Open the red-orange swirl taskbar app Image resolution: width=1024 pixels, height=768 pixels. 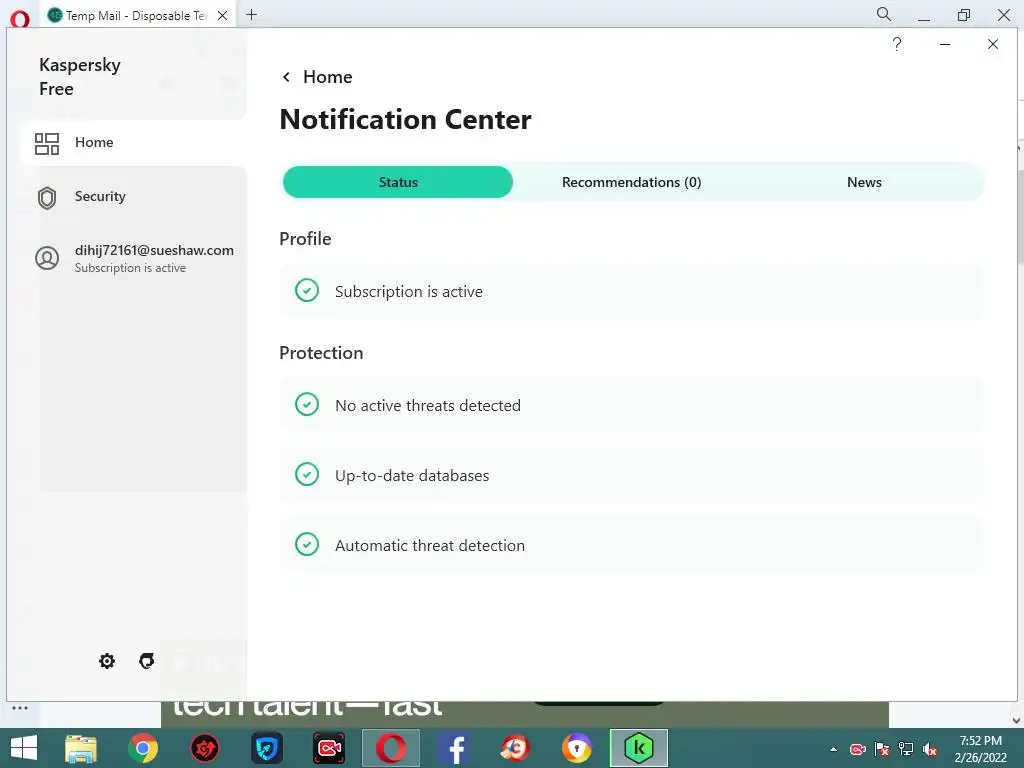tap(515, 748)
